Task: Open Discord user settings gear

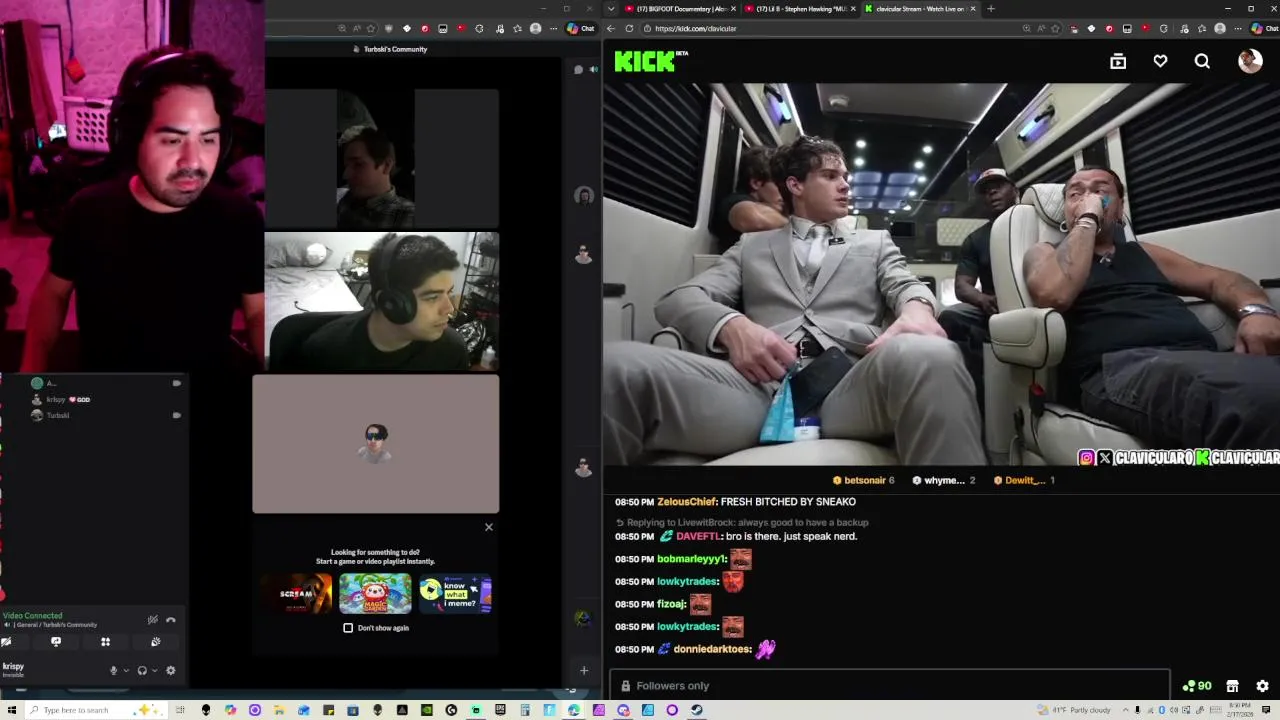Action: (170, 671)
